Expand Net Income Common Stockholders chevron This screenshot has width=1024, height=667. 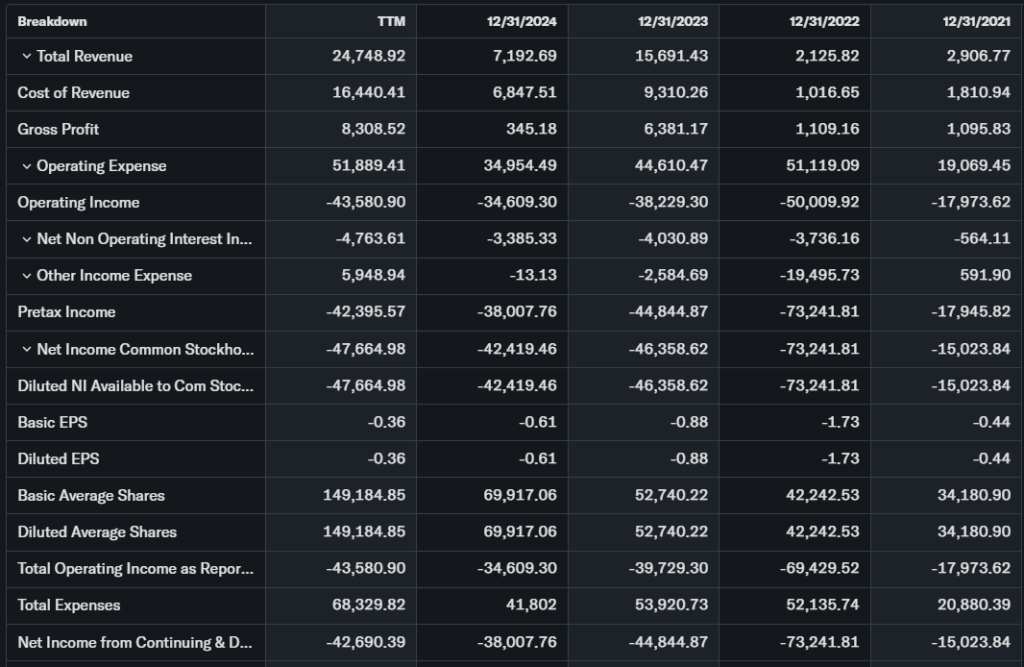coord(26,349)
